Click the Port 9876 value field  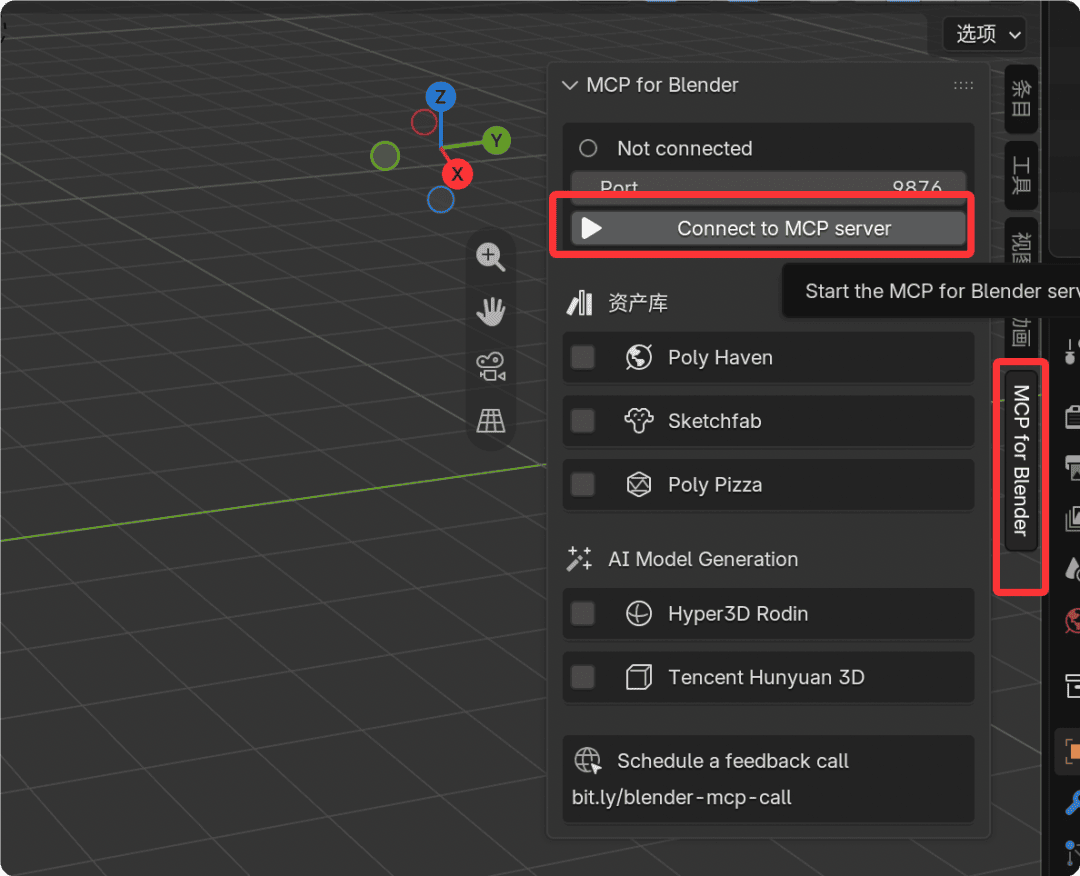[768, 185]
